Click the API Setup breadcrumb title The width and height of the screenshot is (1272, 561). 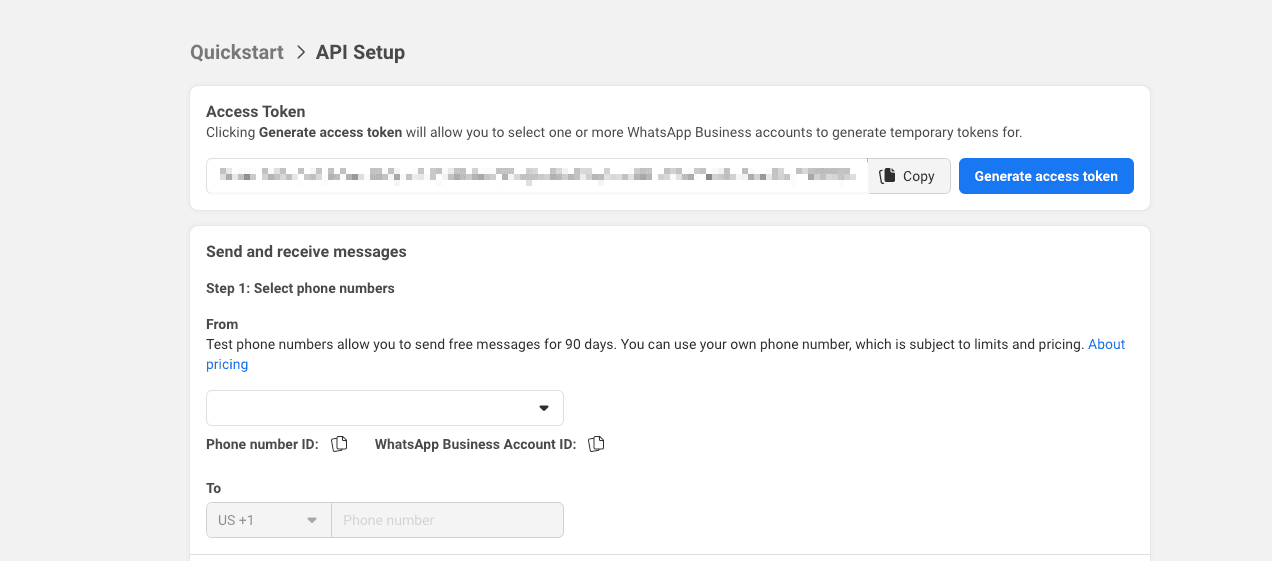[x=360, y=52]
